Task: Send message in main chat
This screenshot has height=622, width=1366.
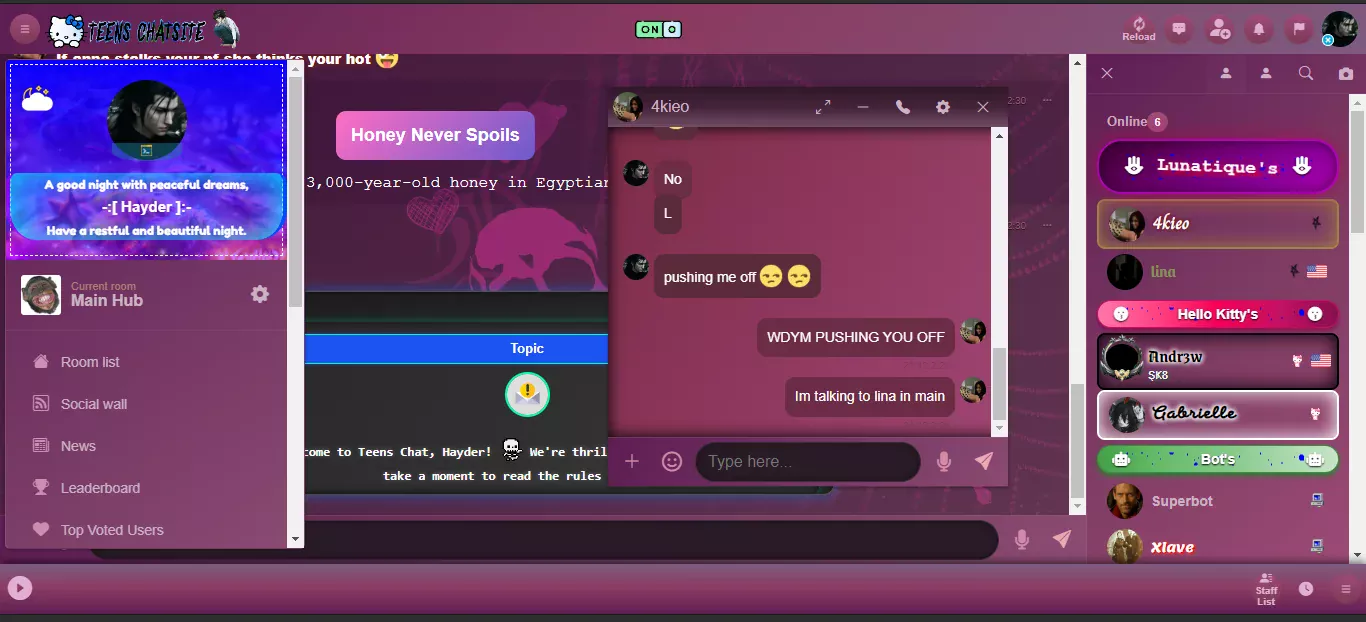Action: click(1062, 539)
